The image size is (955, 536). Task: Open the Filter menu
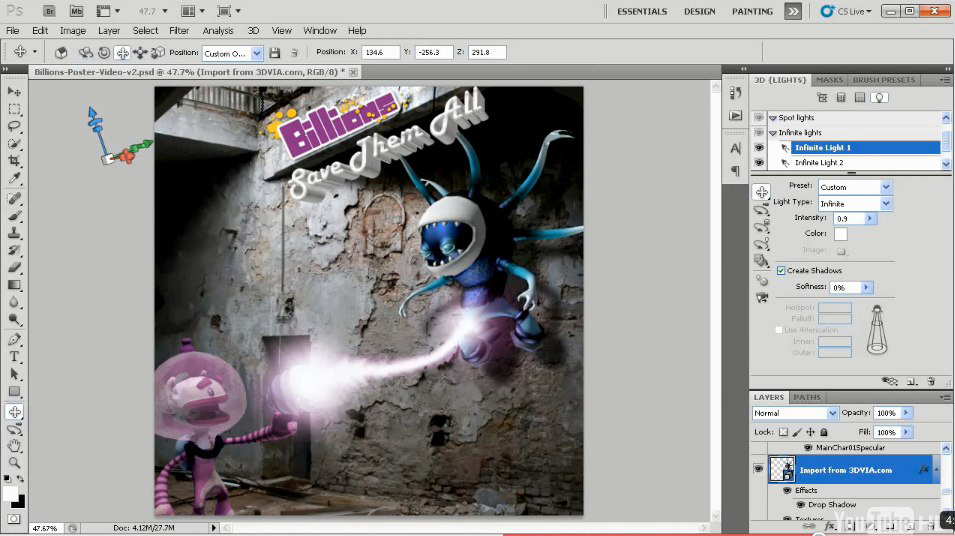pyautogui.click(x=178, y=31)
